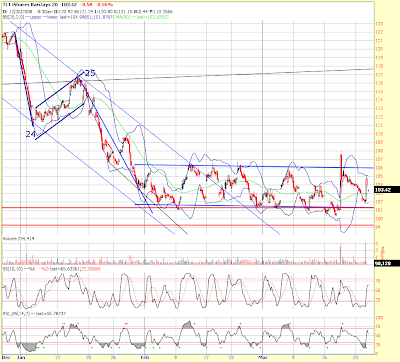
Task: Select the black 103.42 last price tag
Action: click(x=387, y=190)
